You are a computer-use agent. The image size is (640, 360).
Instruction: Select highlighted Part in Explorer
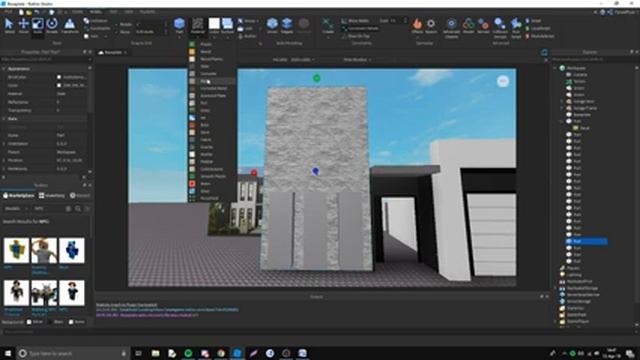pyautogui.click(x=587, y=241)
